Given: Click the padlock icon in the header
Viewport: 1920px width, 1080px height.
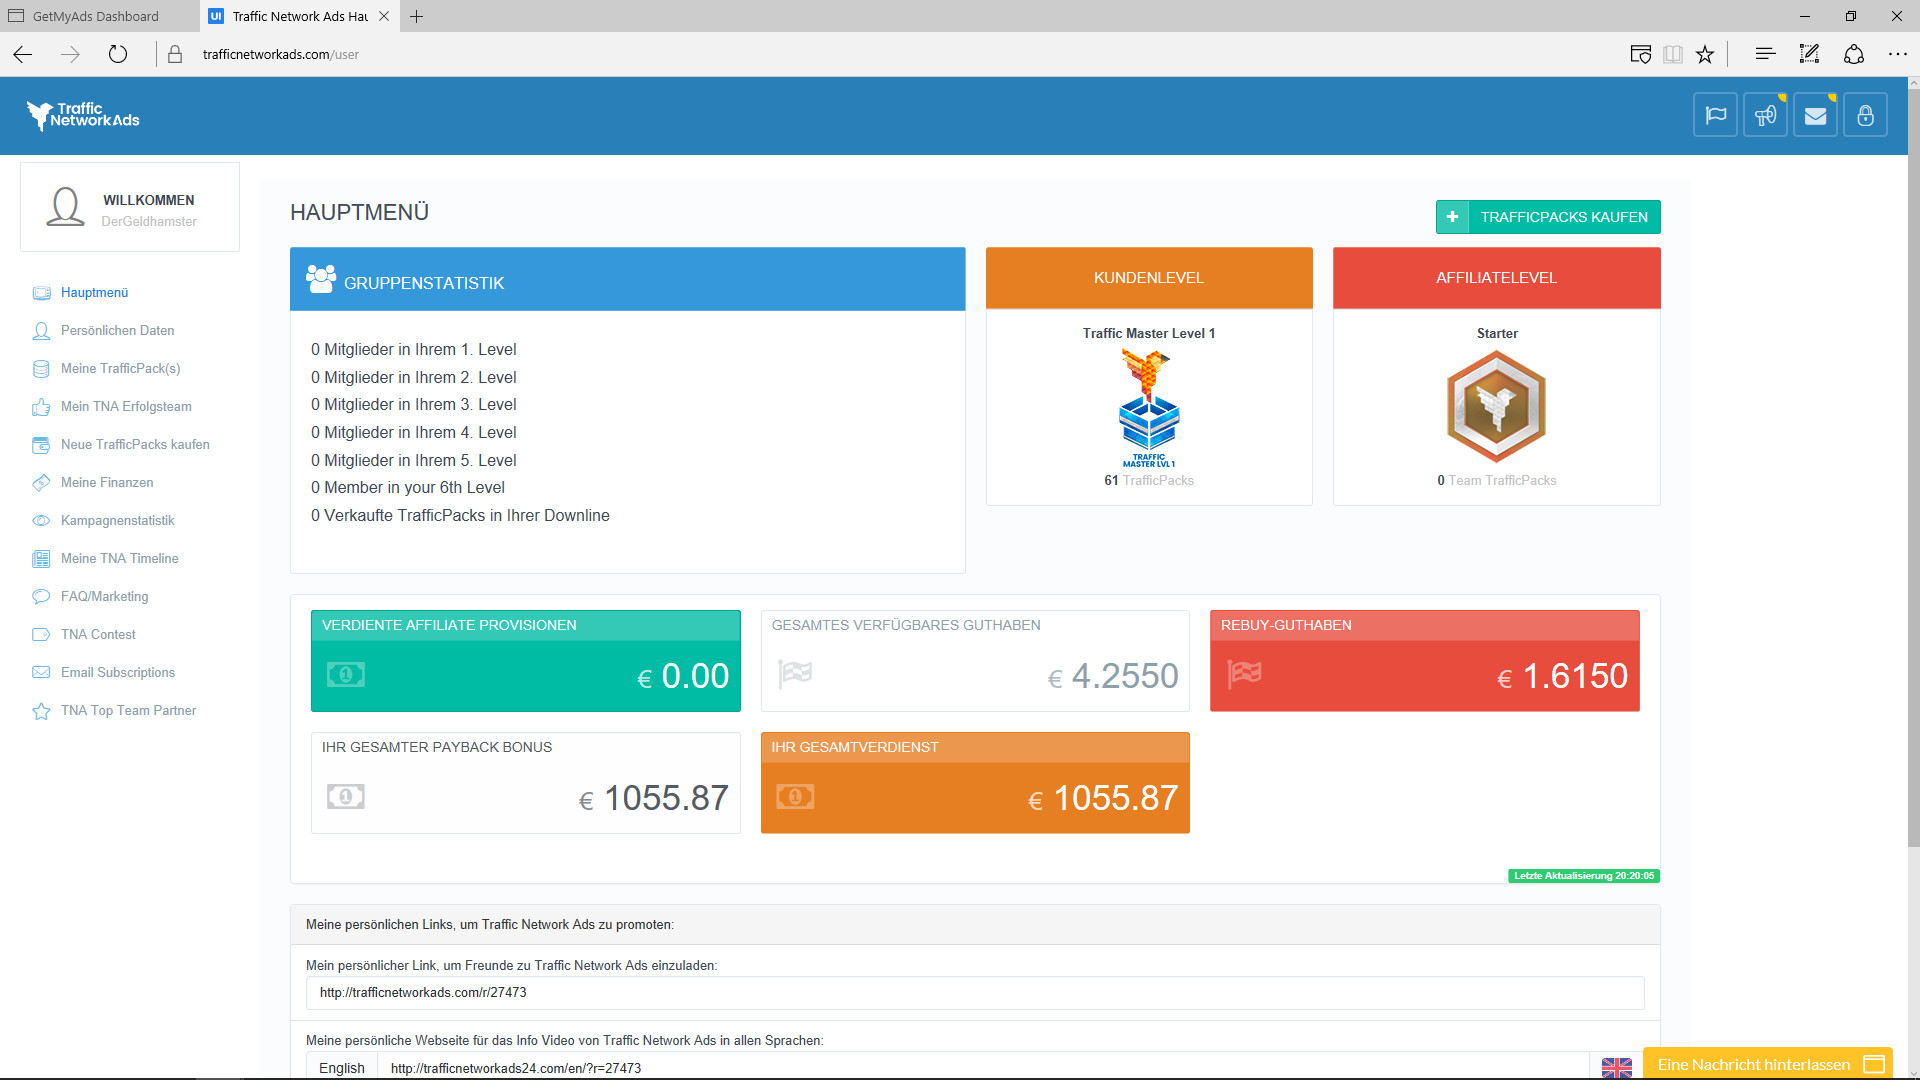Looking at the screenshot, I should click(1865, 116).
